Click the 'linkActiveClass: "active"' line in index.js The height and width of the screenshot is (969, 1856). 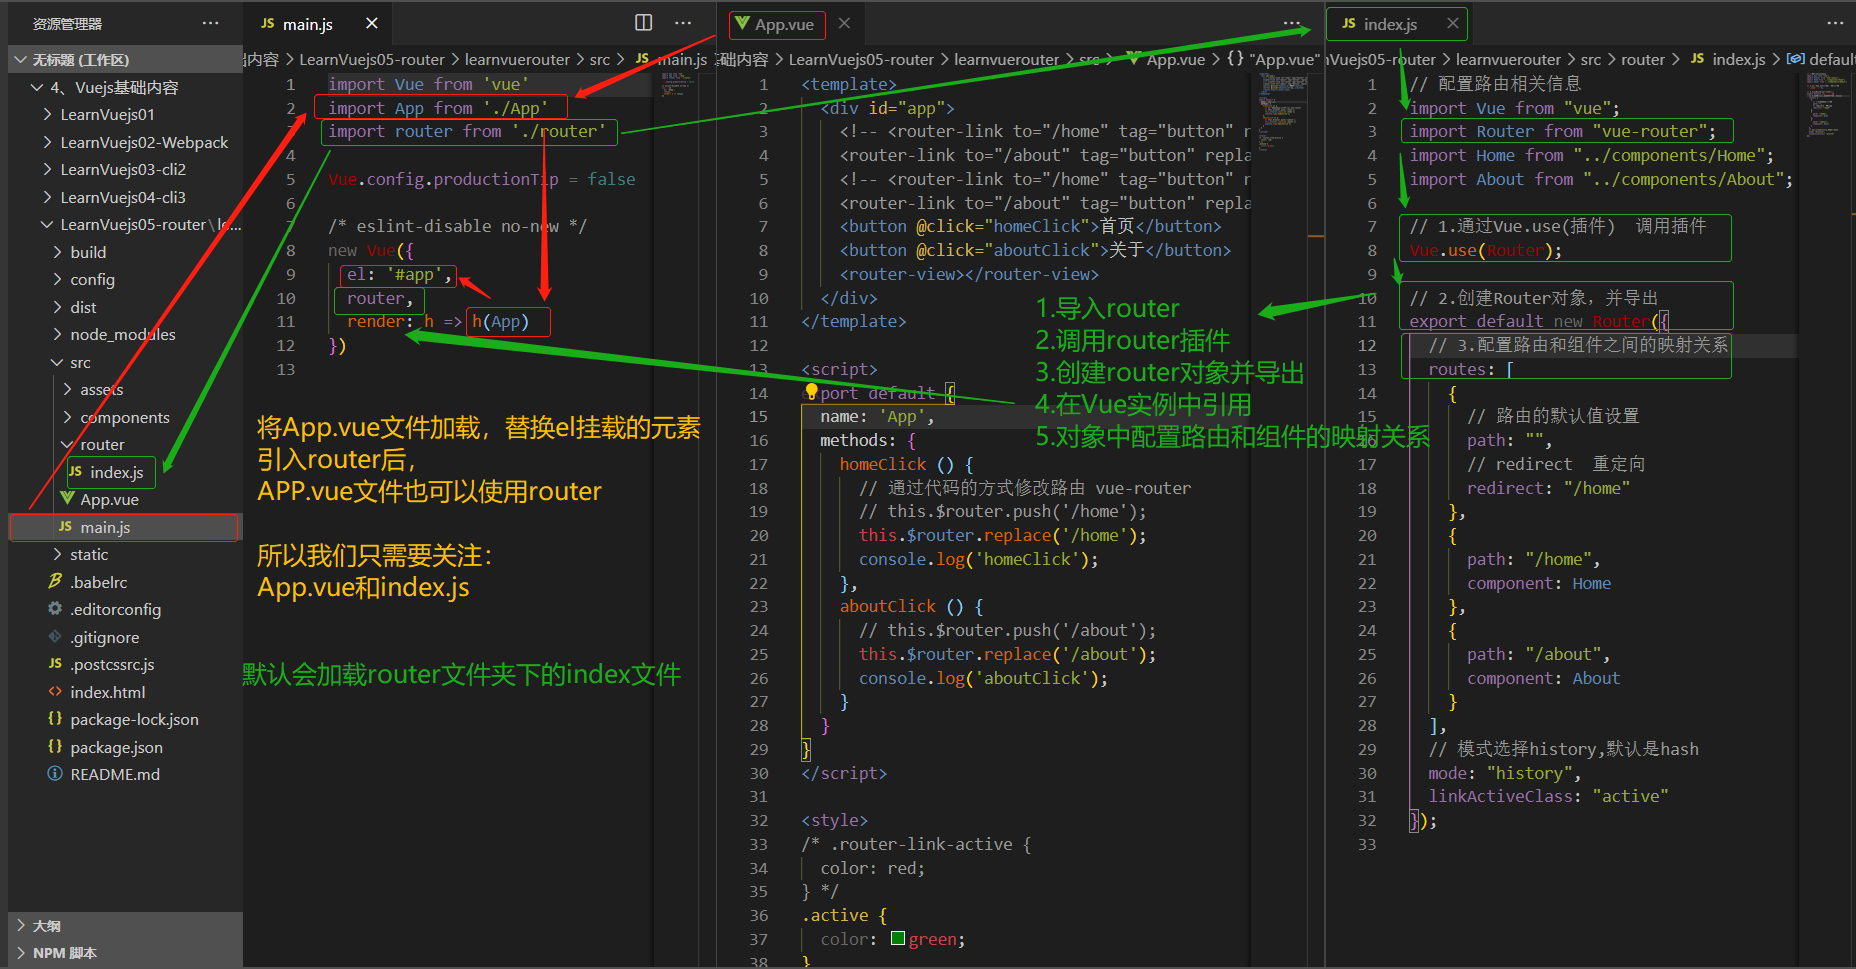(1549, 796)
